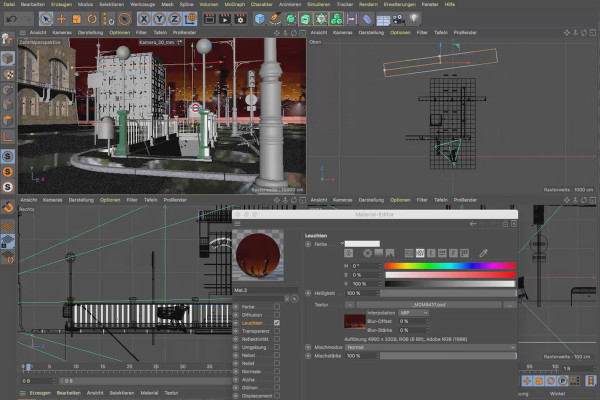The image size is (600, 400).
Task: Toggle world coordinate system icon
Action: (190, 19)
